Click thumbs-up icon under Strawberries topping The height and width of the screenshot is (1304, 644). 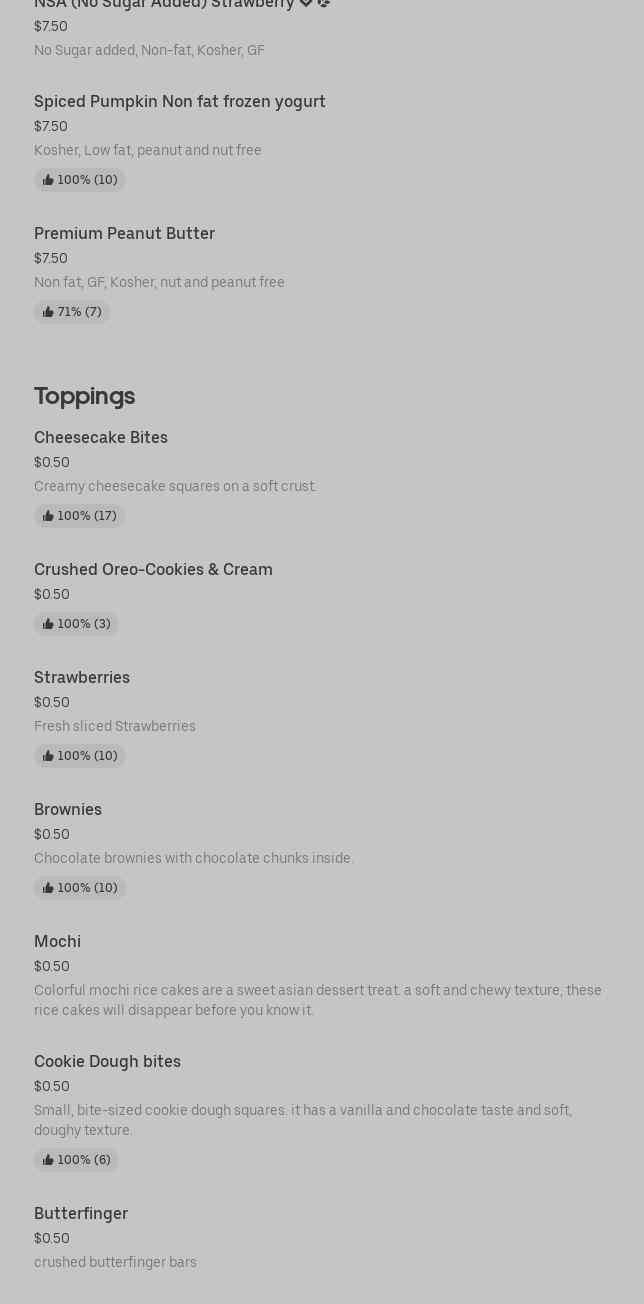(x=48, y=756)
